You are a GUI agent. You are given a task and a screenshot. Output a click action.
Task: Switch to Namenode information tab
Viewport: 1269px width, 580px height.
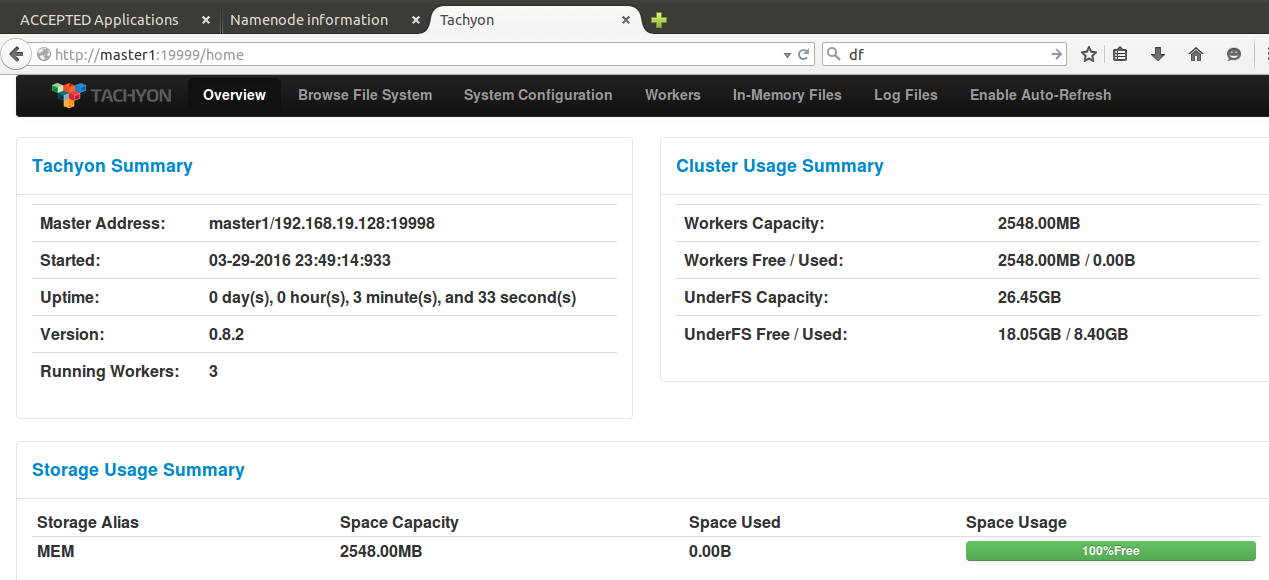pyautogui.click(x=309, y=20)
